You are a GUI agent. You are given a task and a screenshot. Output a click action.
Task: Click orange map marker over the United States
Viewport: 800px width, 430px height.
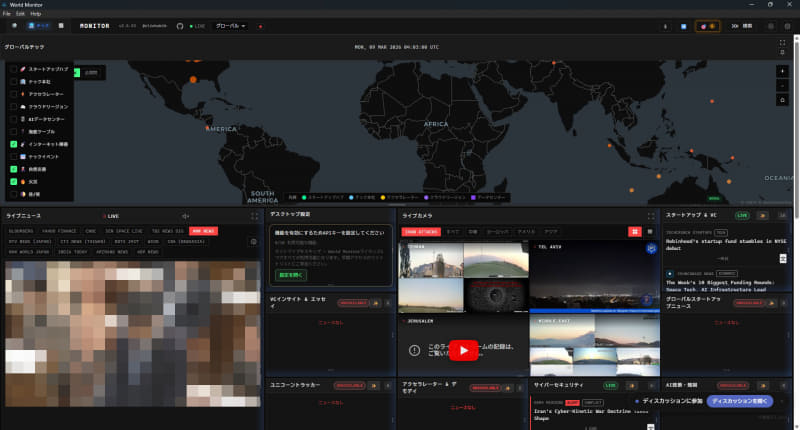tap(193, 80)
